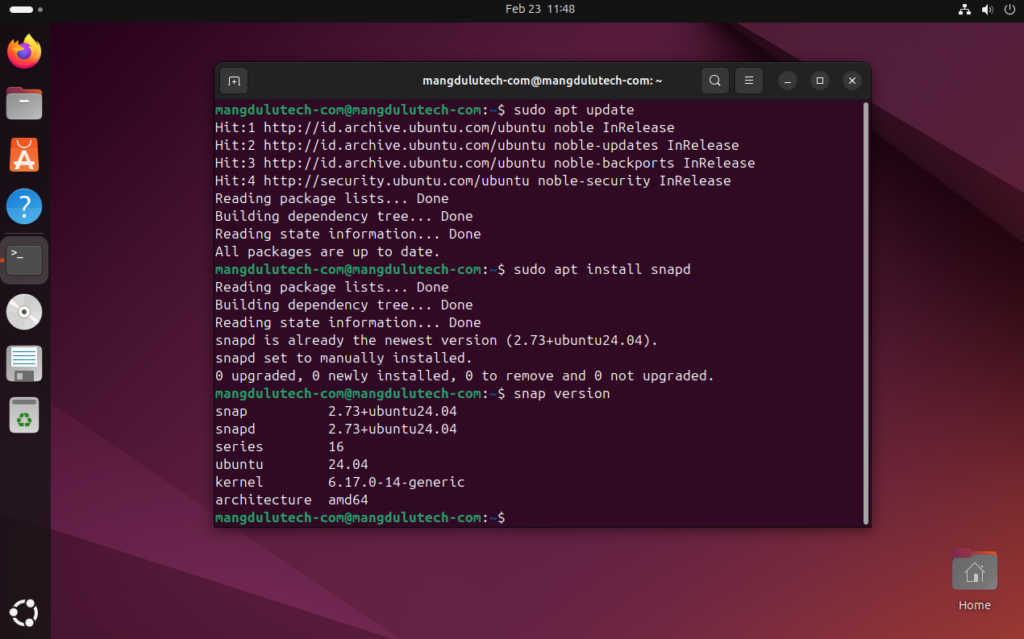Open quick settings from the system tray

[986, 9]
